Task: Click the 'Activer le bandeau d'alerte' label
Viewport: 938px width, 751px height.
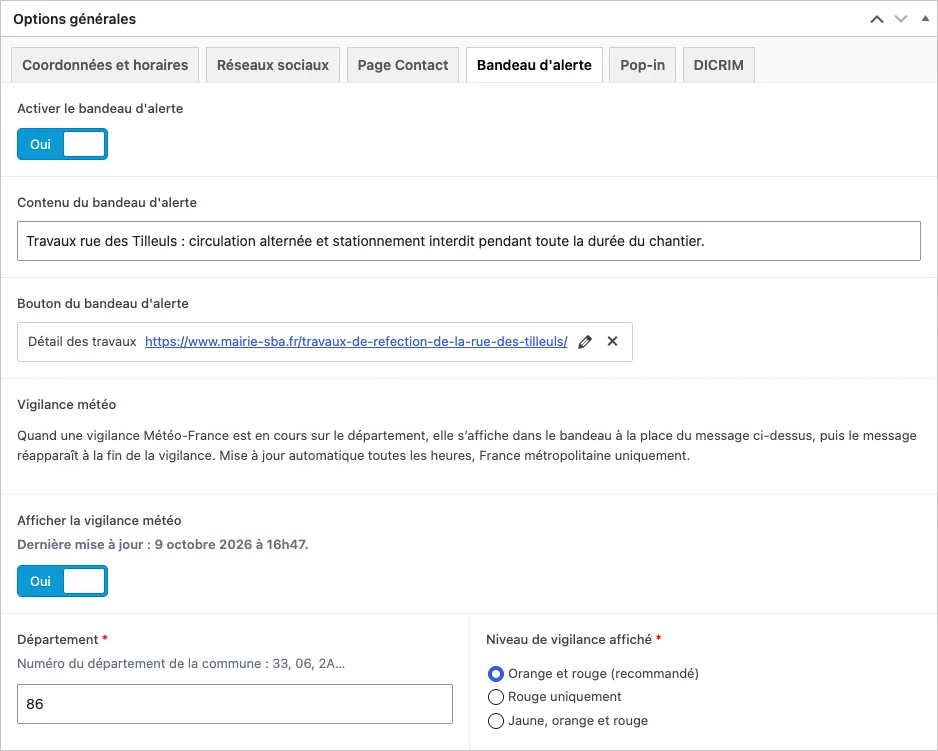Action: click(x=100, y=108)
